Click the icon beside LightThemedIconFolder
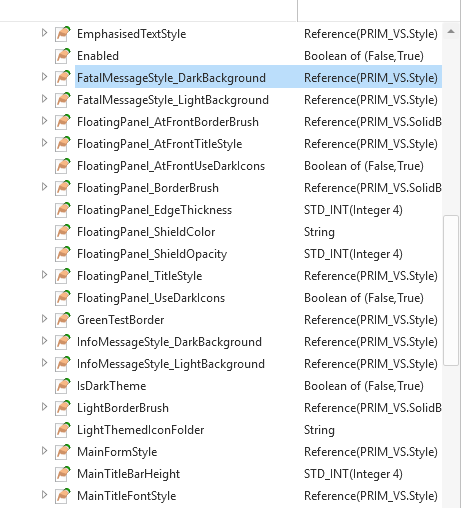 (x=63, y=430)
